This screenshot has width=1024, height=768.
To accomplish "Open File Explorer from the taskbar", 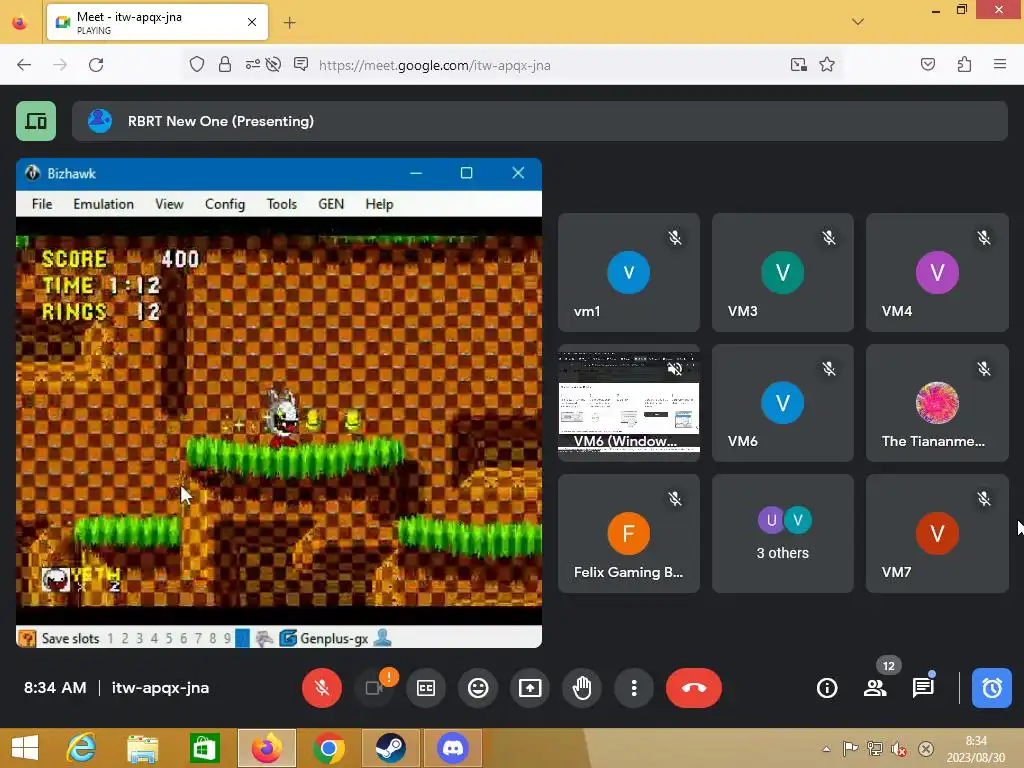I will [x=142, y=748].
